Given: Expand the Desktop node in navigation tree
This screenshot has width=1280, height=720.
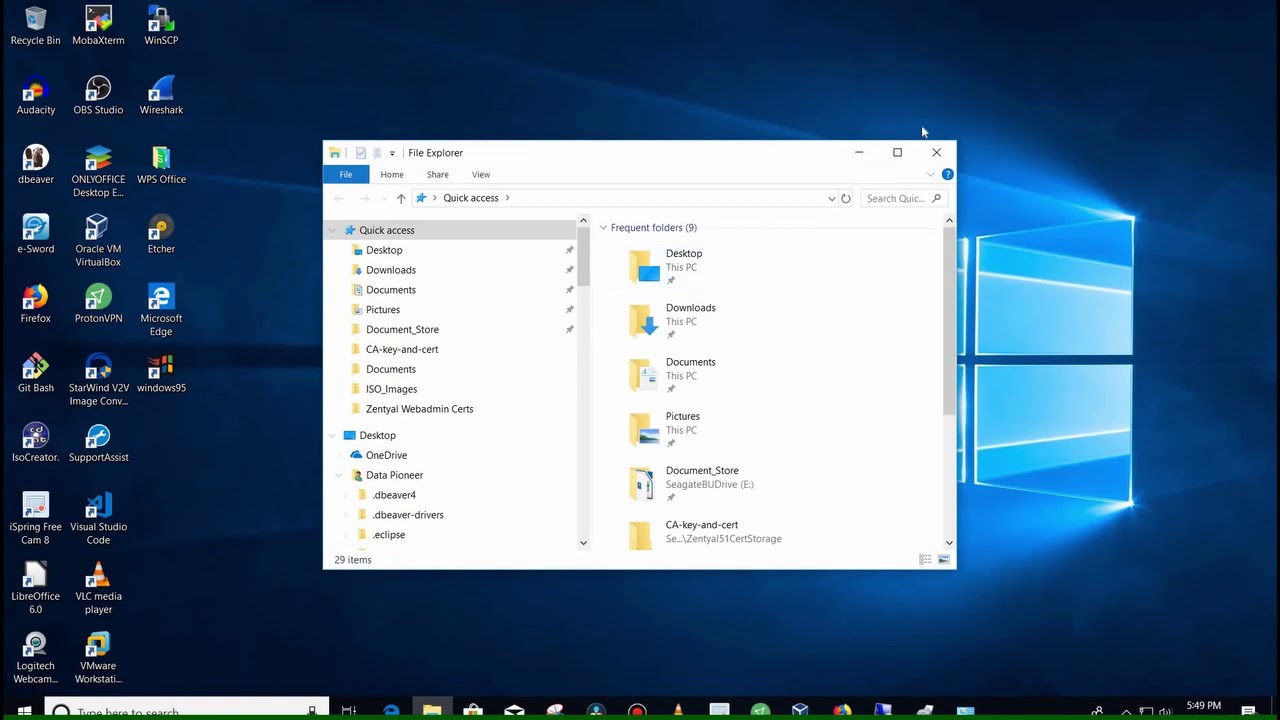Looking at the screenshot, I should coord(332,435).
